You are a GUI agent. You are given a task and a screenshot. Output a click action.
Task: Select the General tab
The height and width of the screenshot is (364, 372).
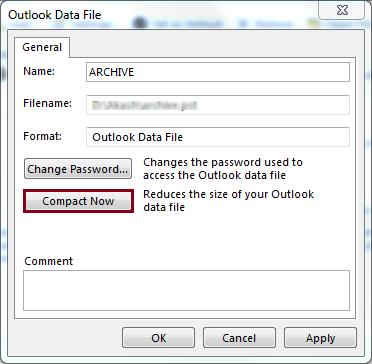[x=42, y=47]
